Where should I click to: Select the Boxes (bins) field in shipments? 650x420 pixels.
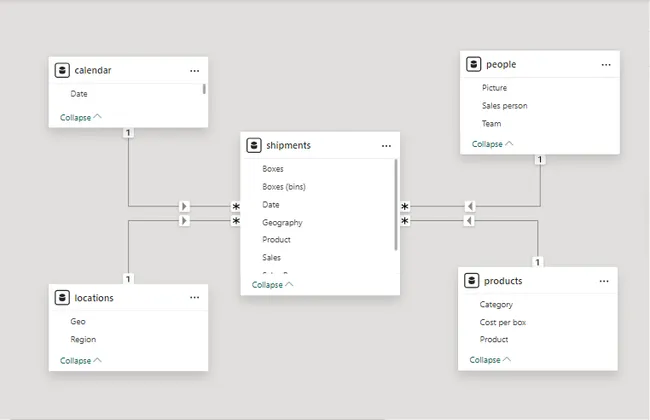point(284,187)
